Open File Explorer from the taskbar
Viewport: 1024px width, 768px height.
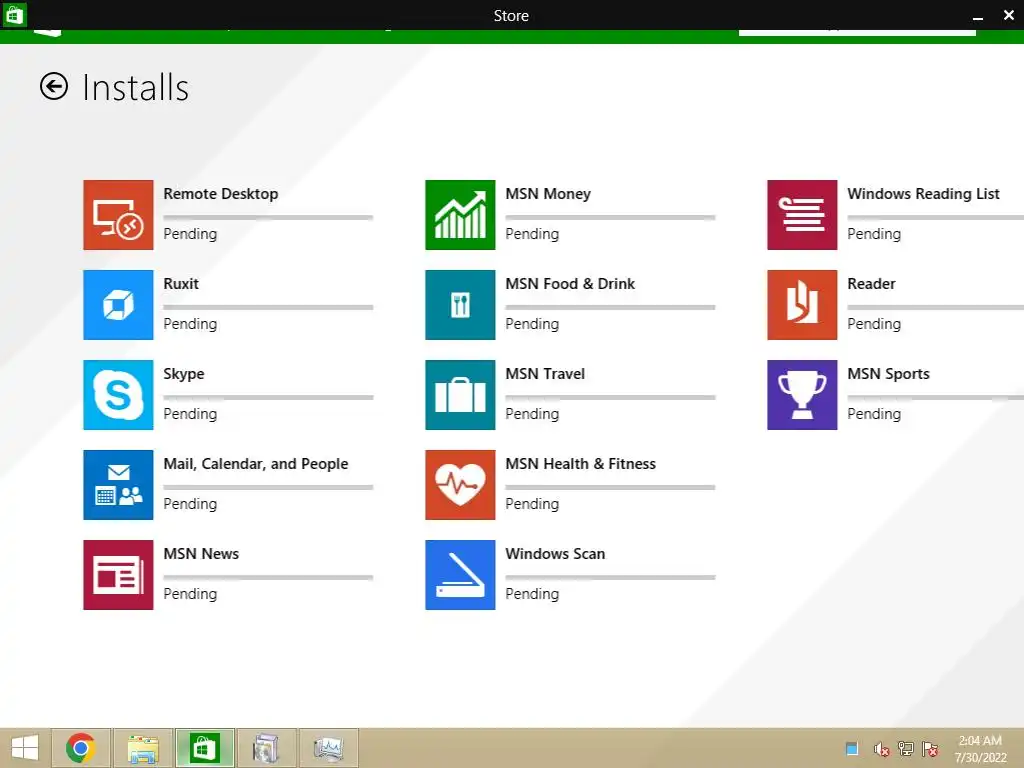click(143, 748)
